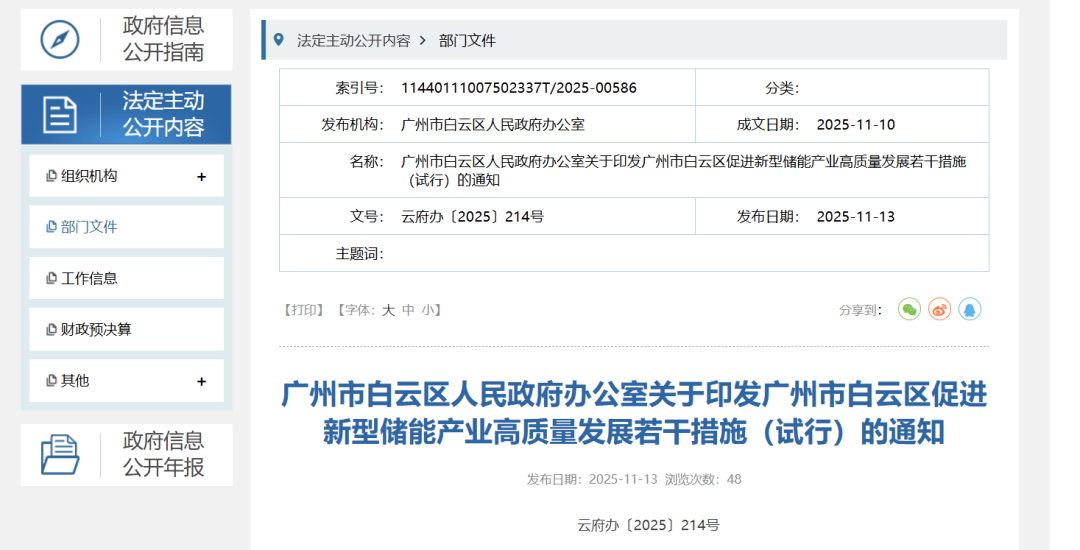Click the compass icon beside 政府信息公开指南
Screen dimensions: 1080x550
[60, 40]
